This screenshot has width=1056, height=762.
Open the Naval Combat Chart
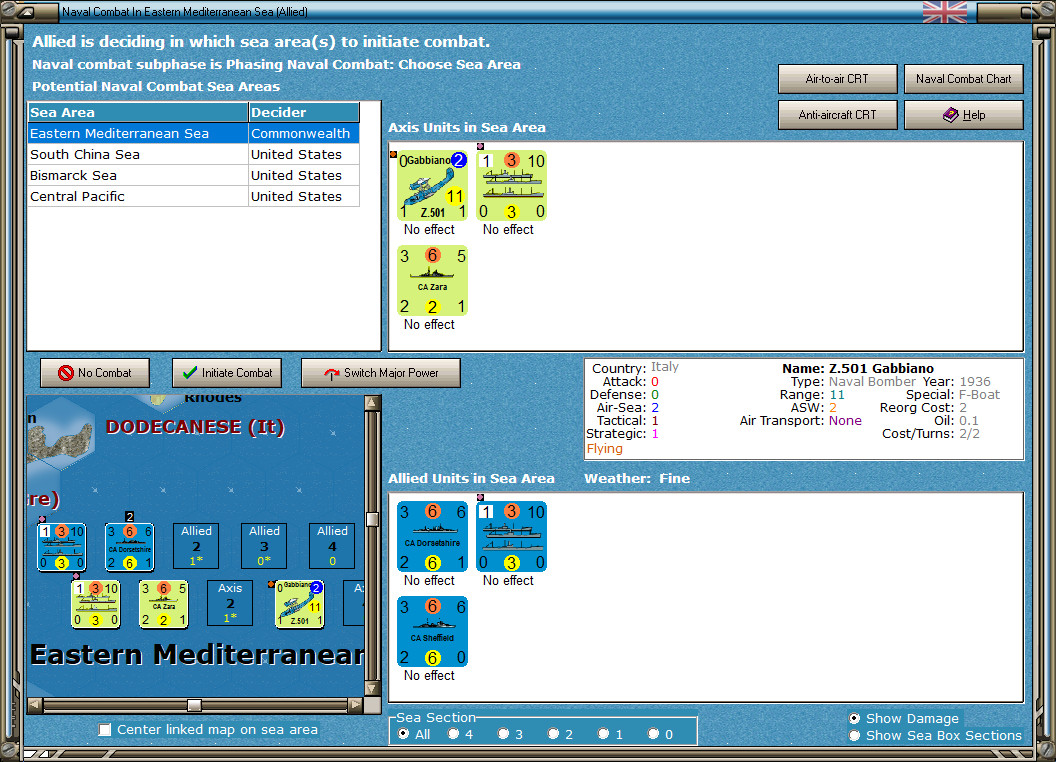click(x=964, y=79)
